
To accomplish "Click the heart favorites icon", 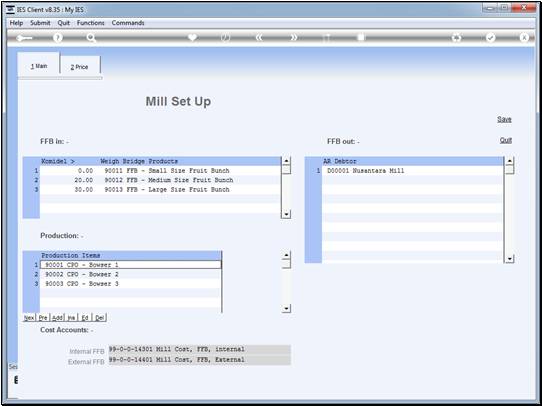I will tap(192, 38).
